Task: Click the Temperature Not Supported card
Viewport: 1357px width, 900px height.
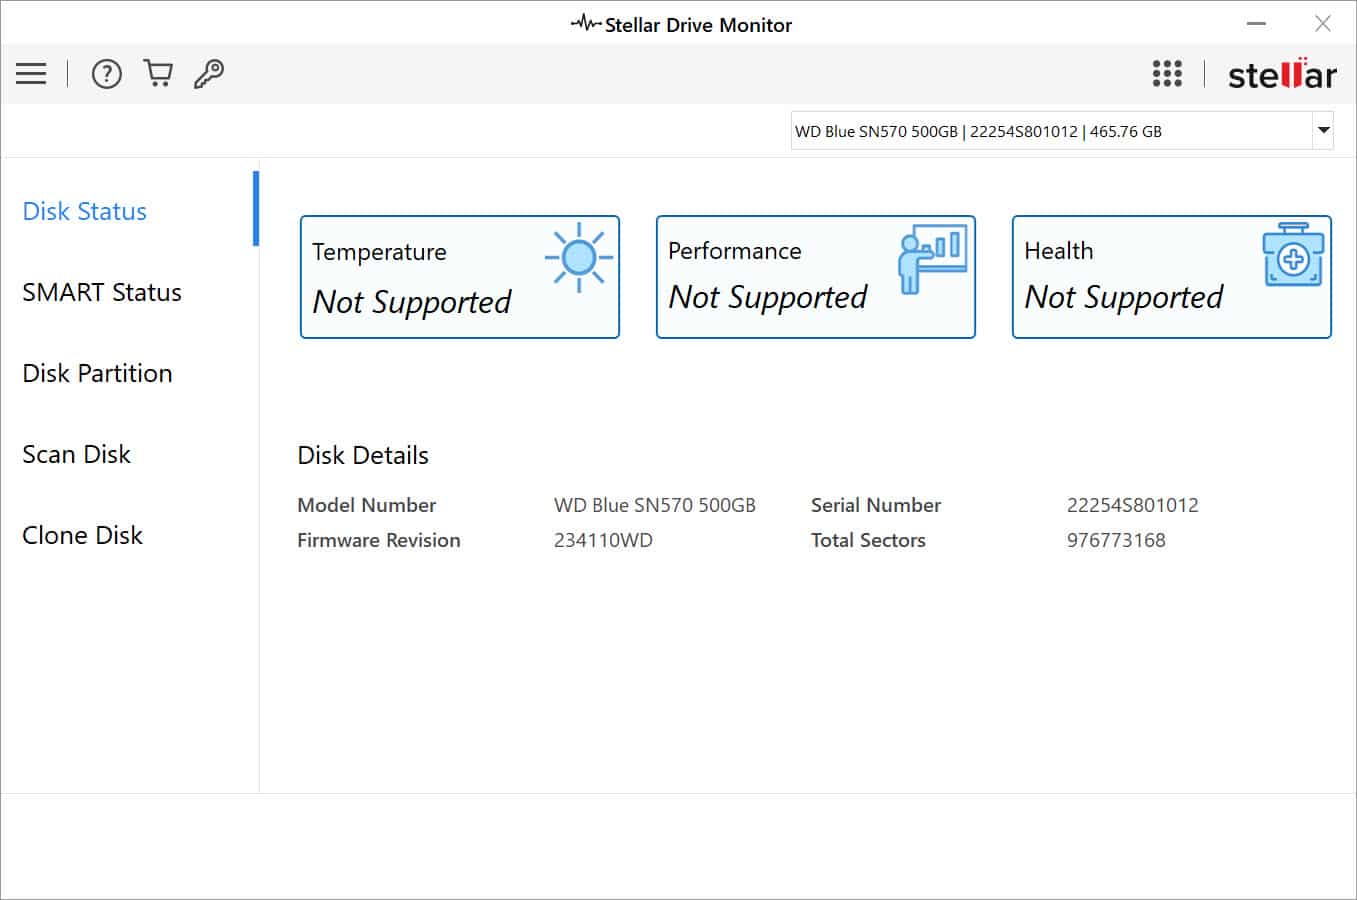Action: click(x=459, y=277)
